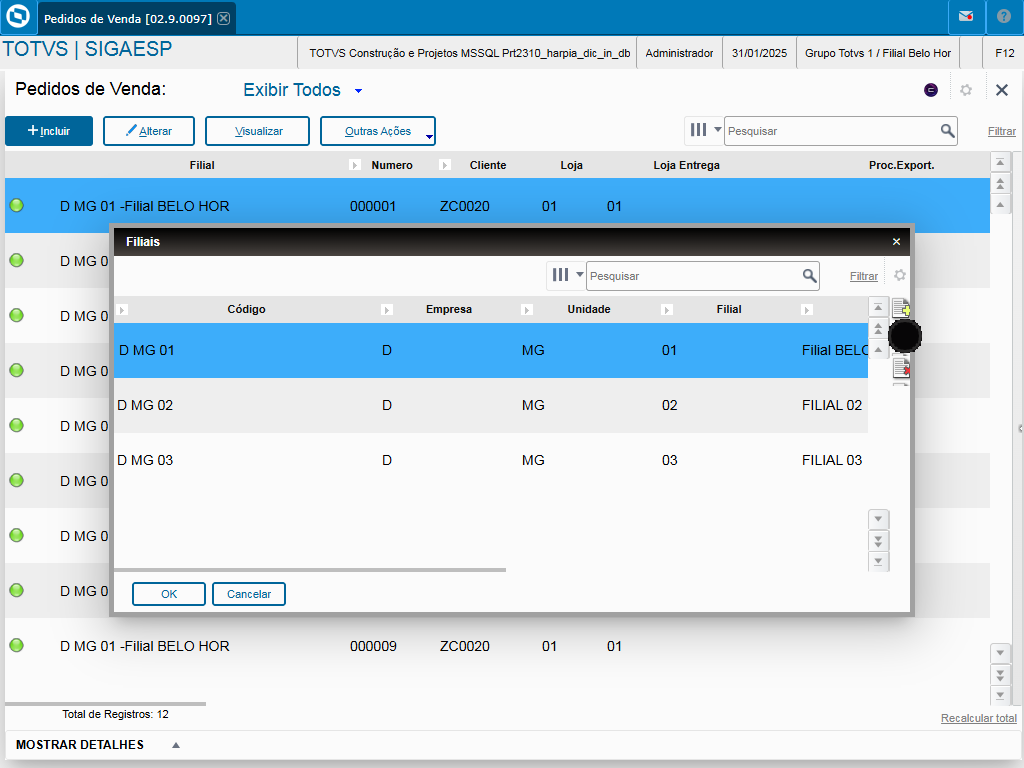The width and height of the screenshot is (1024, 768).
Task: Sort by the Numero column header
Action: tap(392, 165)
